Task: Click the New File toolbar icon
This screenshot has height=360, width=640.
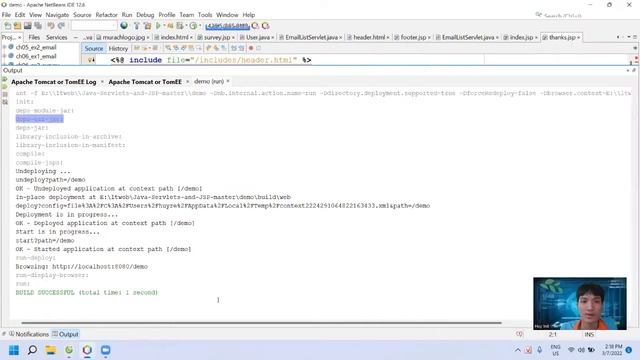Action: point(8,26)
